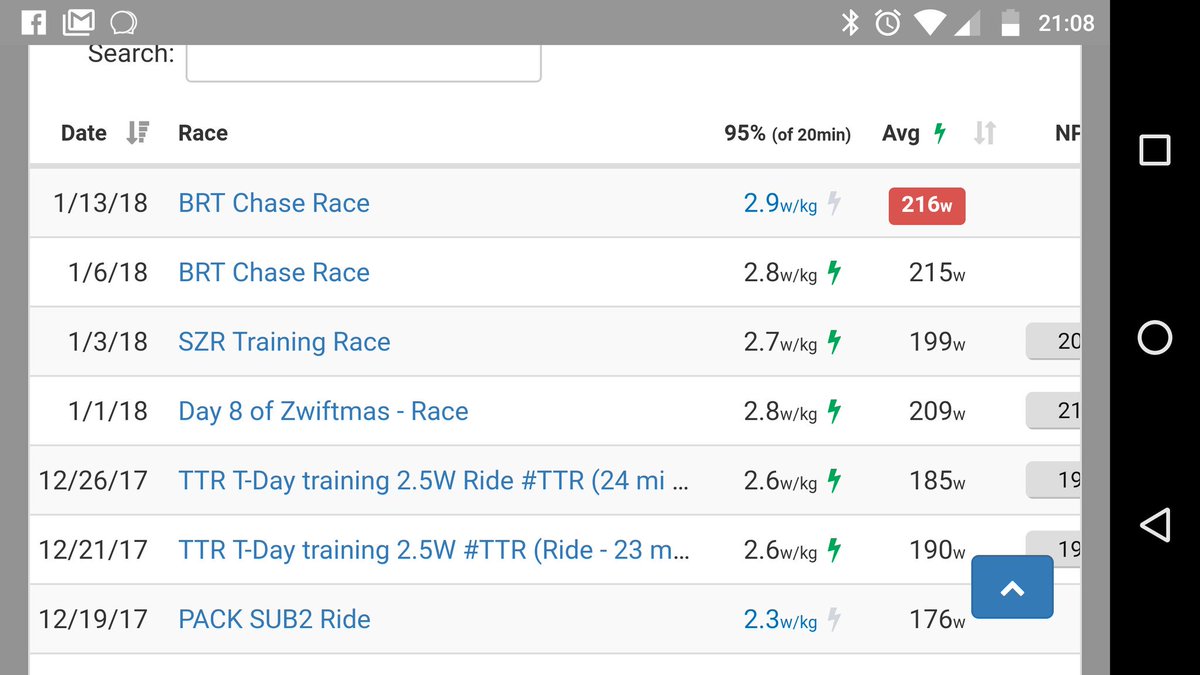This screenshot has height=675, width=1200.
Task: Click the red 216w average power badge
Action: [x=926, y=205]
